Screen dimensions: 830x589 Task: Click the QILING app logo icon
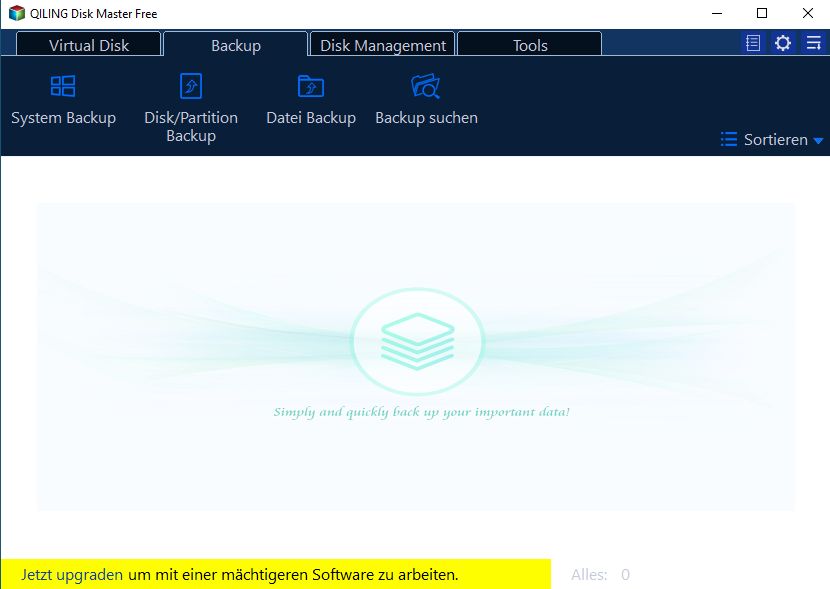coord(17,13)
